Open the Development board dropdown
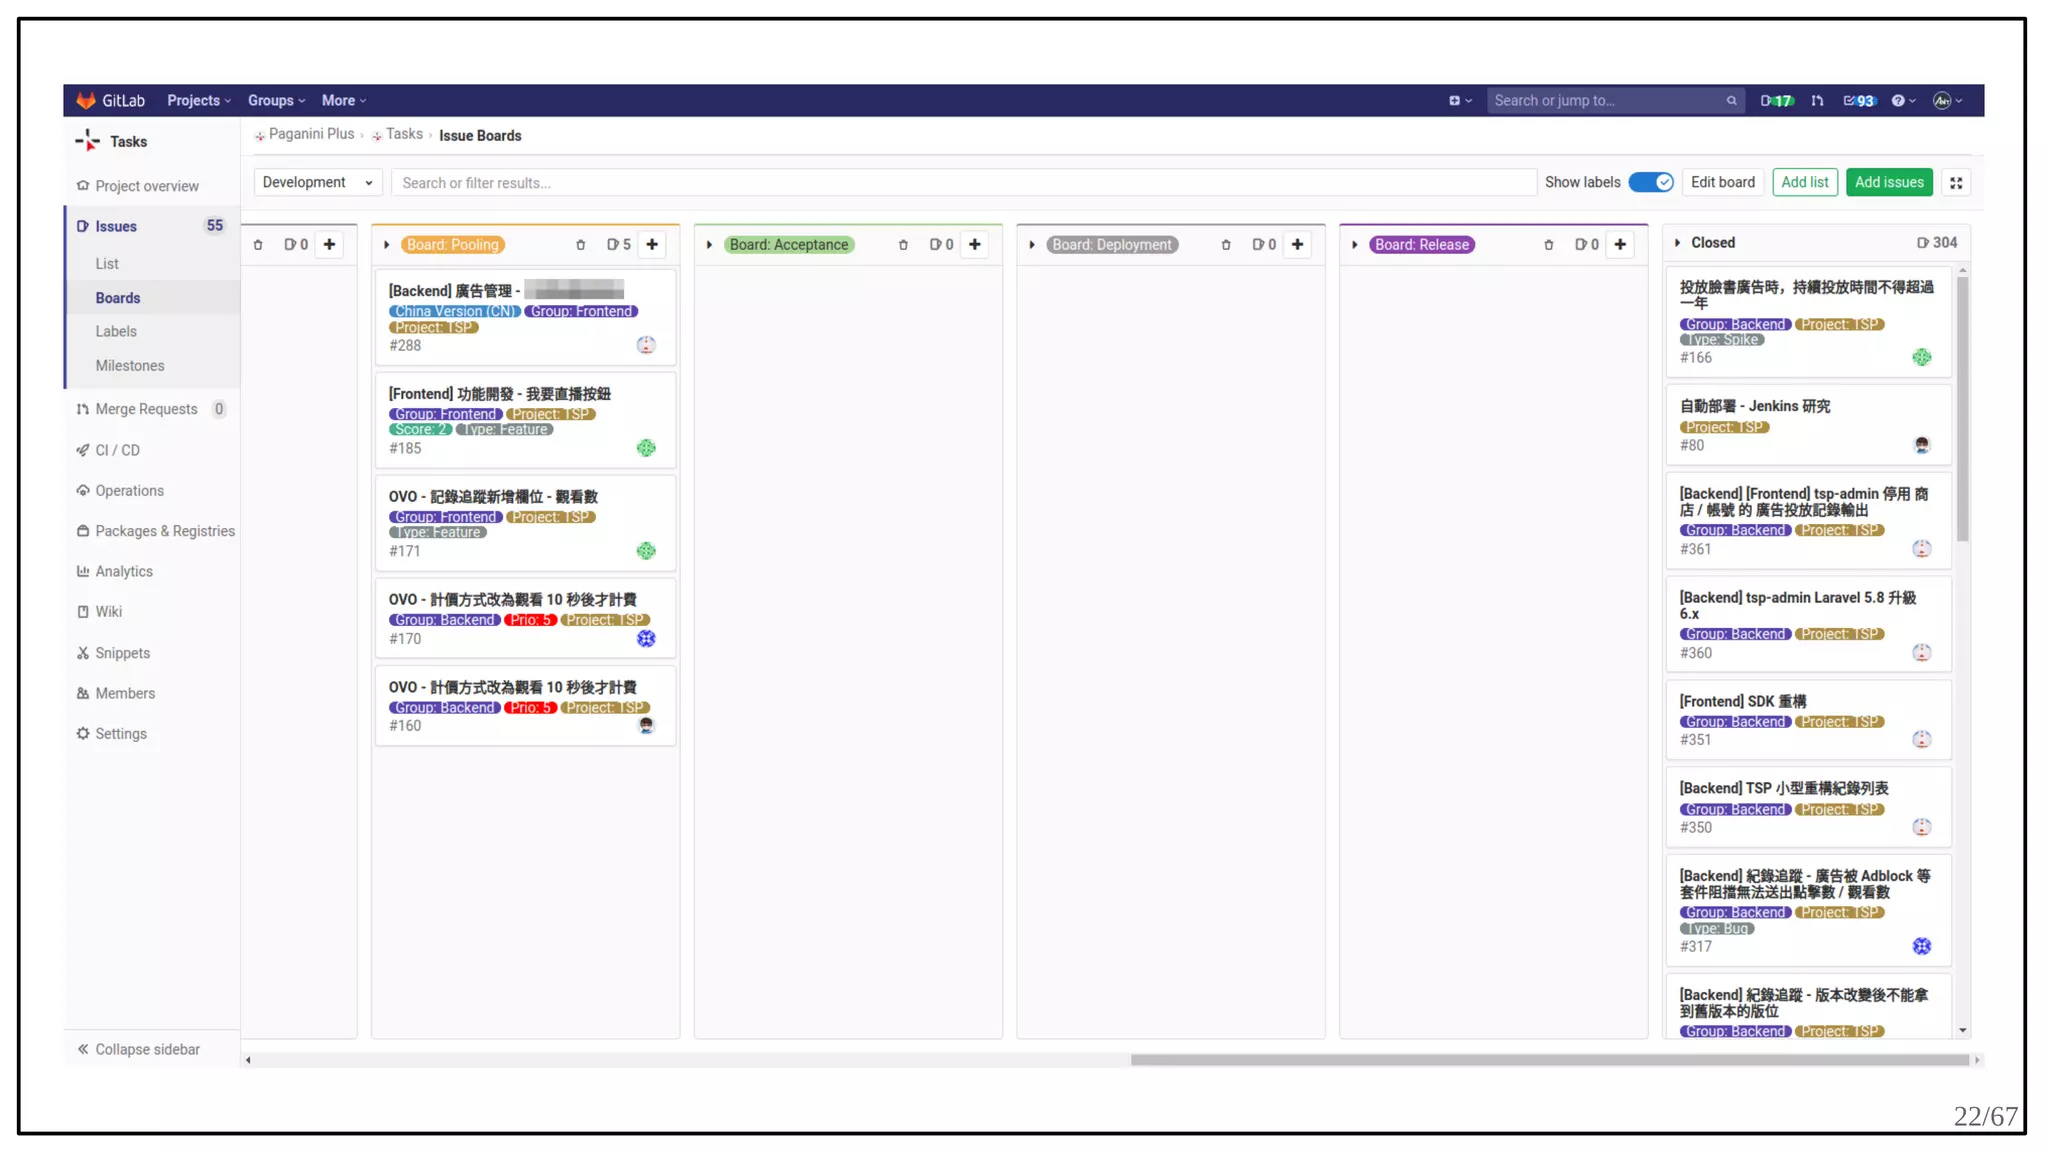This screenshot has width=2048, height=1152. [x=316, y=182]
